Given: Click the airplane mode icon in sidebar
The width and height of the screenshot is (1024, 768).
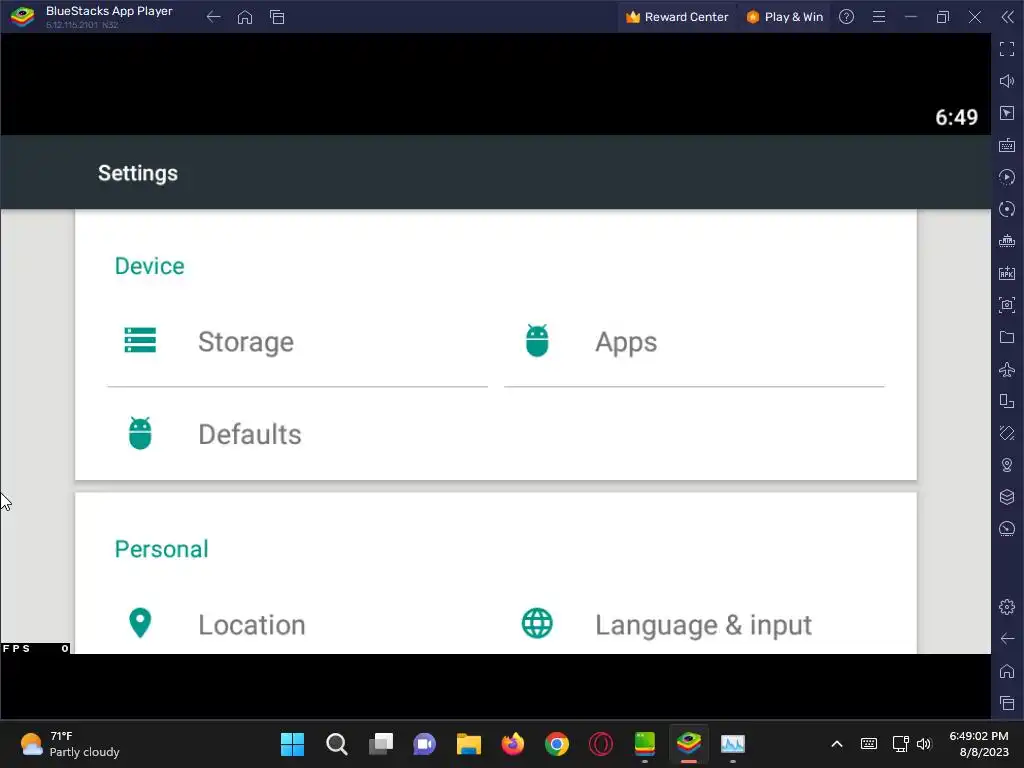Looking at the screenshot, I should pyautogui.click(x=1007, y=369).
